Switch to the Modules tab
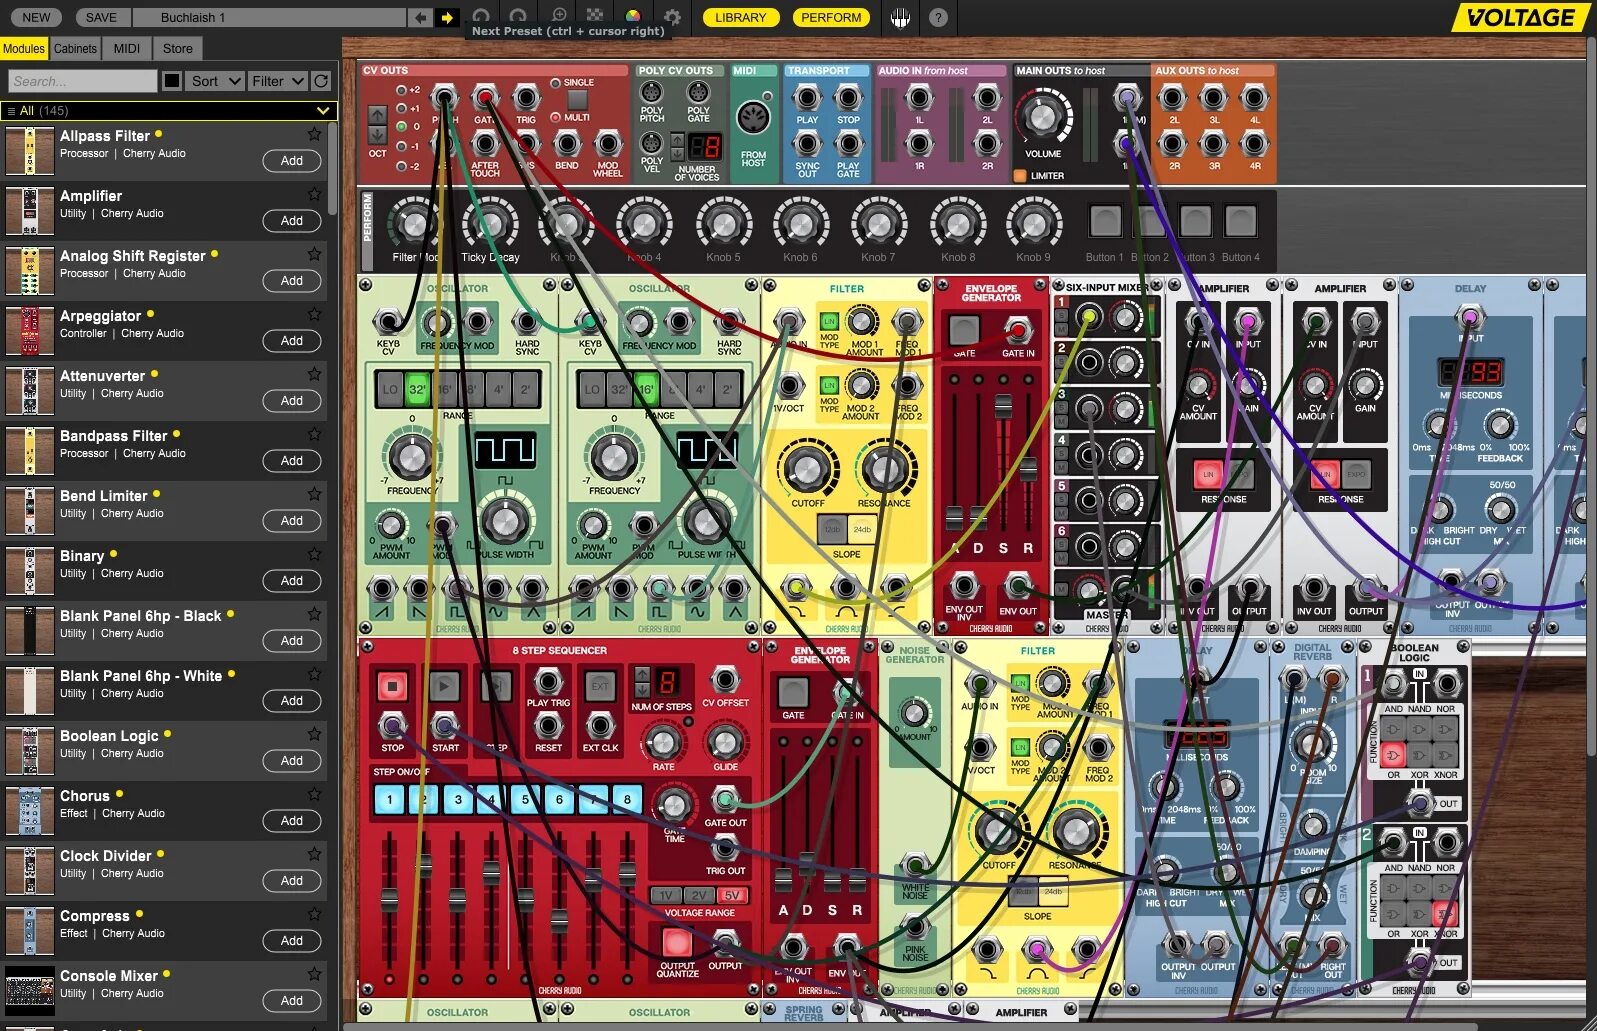The image size is (1597, 1031). coord(24,48)
